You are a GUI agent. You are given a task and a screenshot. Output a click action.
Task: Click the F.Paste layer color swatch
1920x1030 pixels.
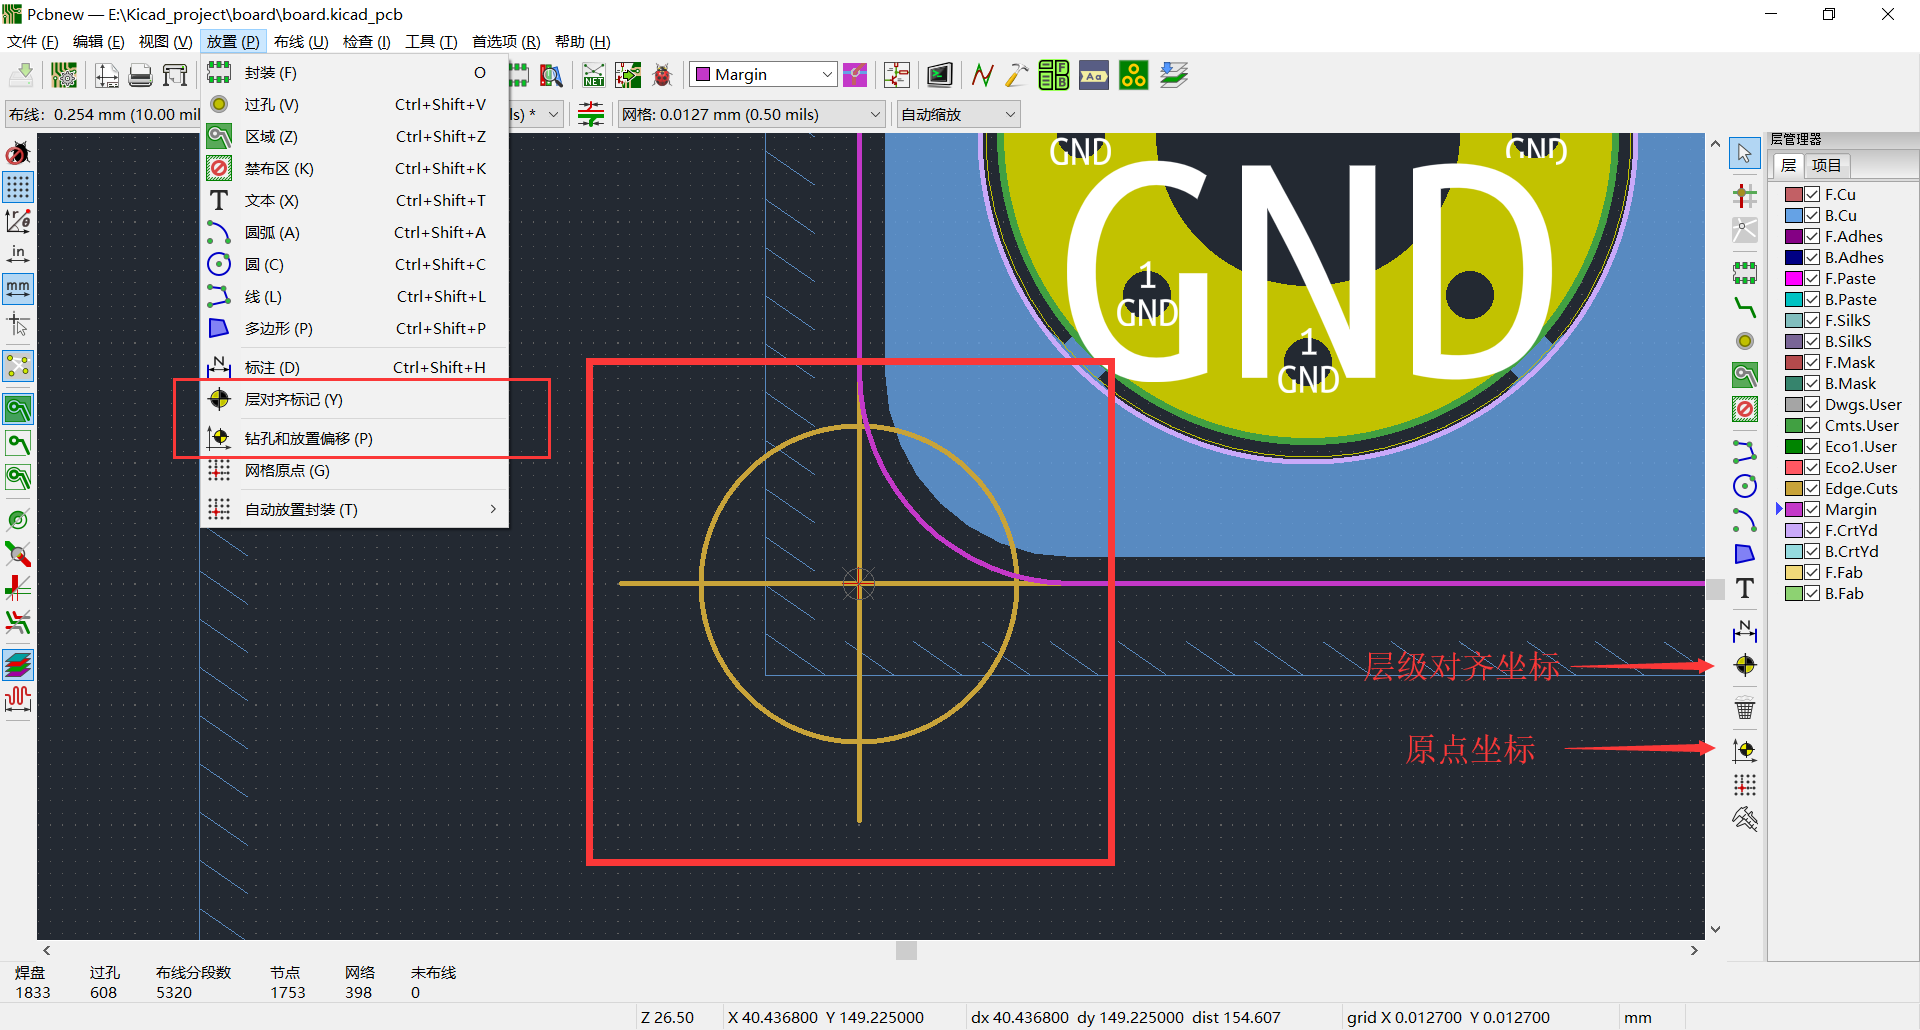(x=1794, y=279)
